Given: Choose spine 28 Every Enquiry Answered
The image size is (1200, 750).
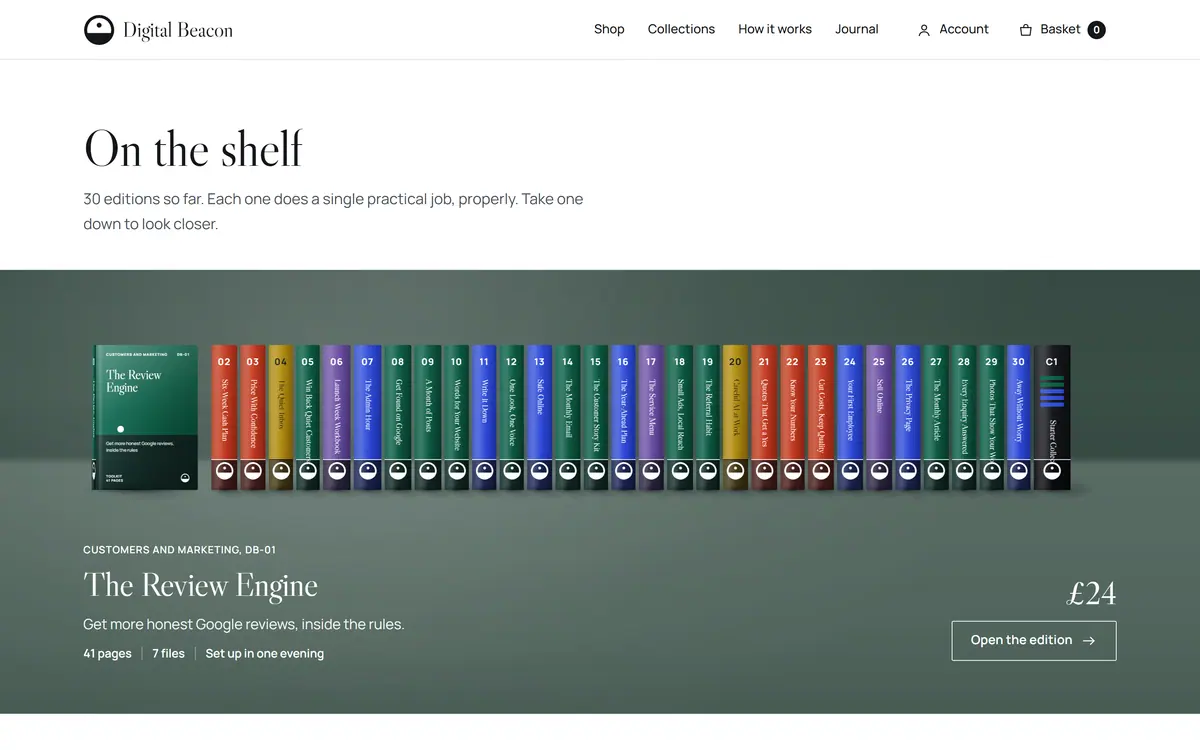Looking at the screenshot, I should pyautogui.click(x=963, y=418).
